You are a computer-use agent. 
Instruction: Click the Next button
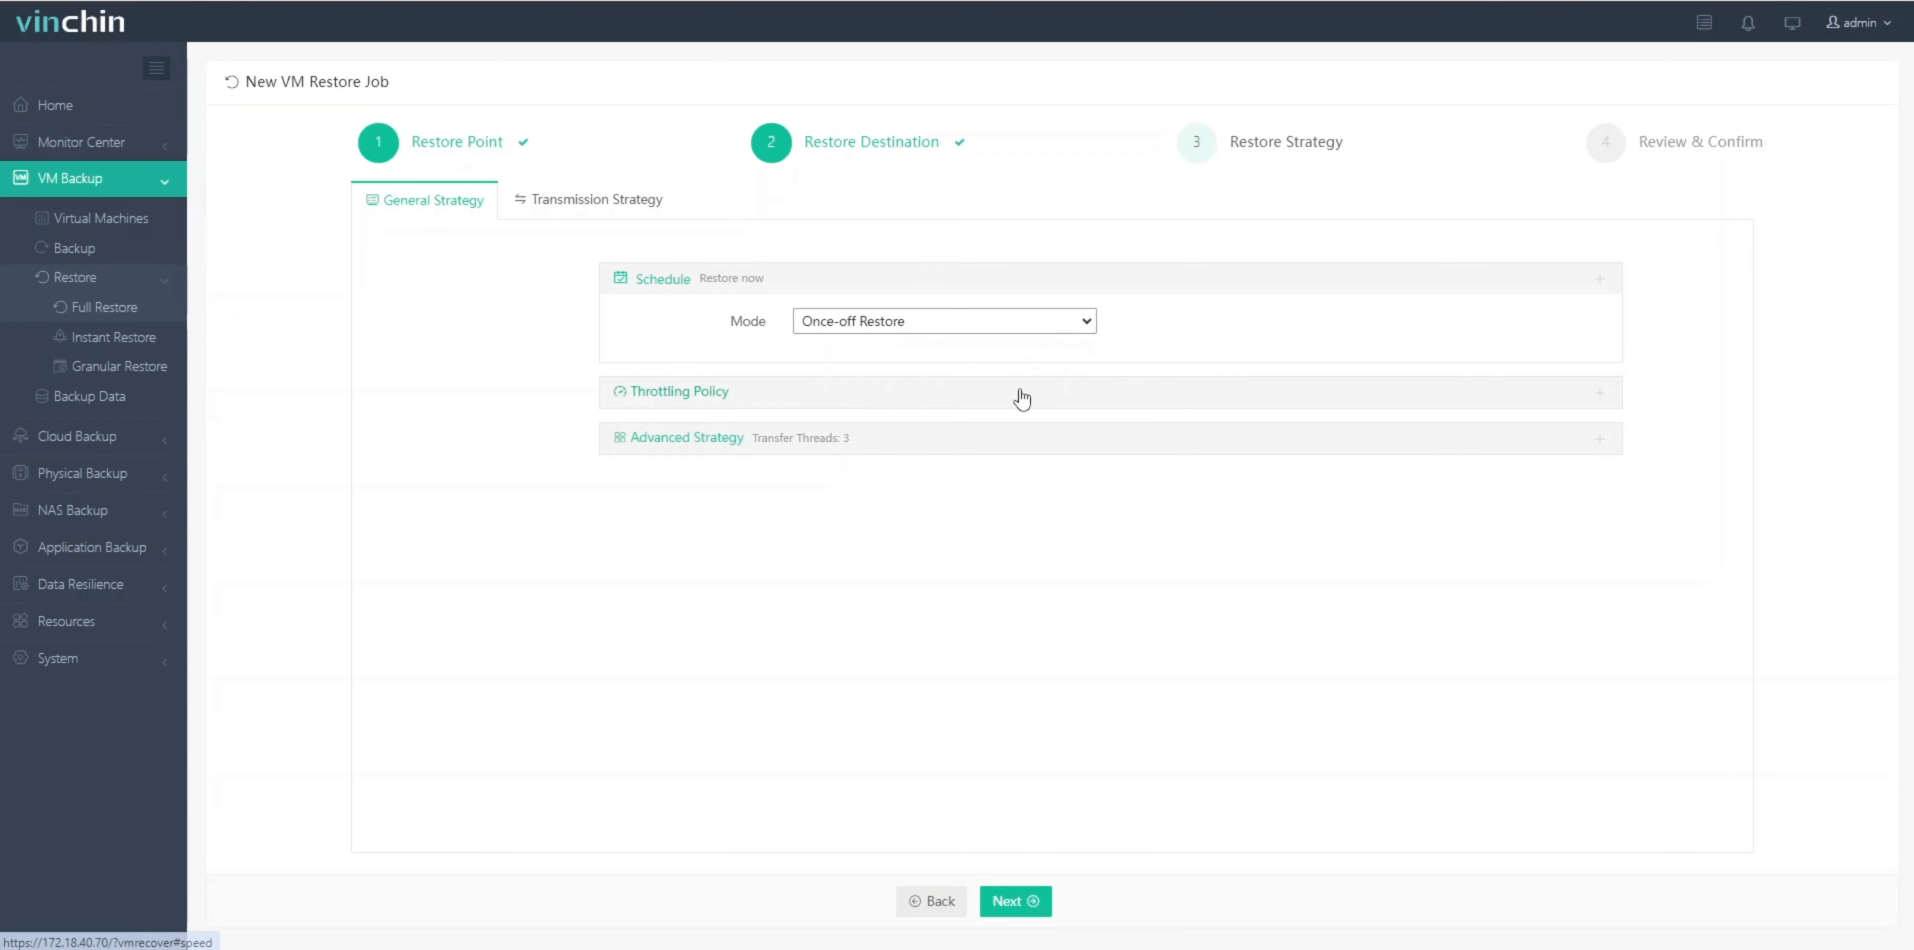(x=1015, y=901)
